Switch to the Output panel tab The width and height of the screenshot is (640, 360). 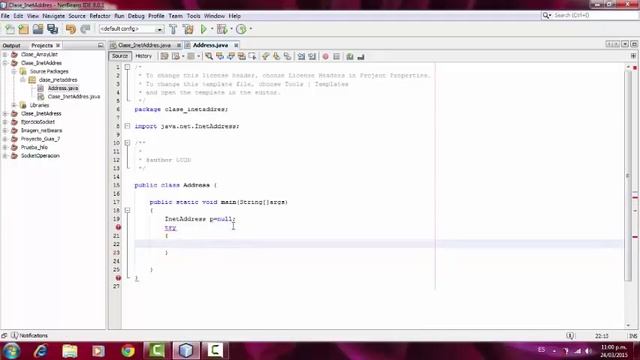(x=11, y=45)
